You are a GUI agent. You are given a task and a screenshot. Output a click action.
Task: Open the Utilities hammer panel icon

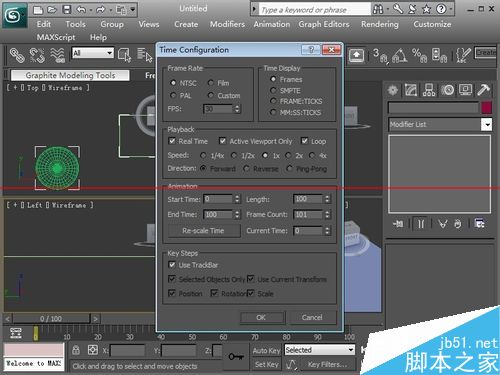tap(483, 90)
